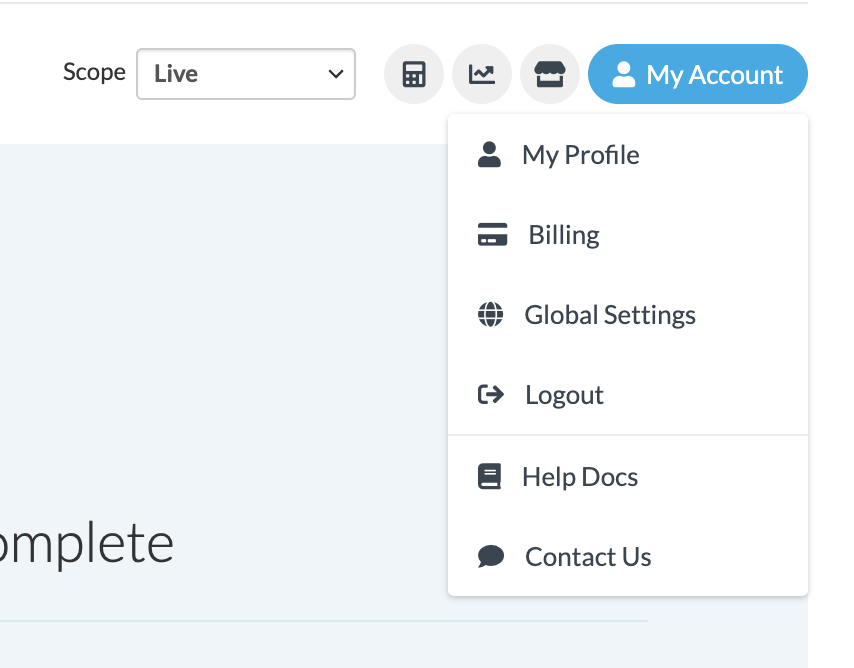Click the speech bubble Contact Us icon
Screen dimensions: 854x668
[490, 557]
